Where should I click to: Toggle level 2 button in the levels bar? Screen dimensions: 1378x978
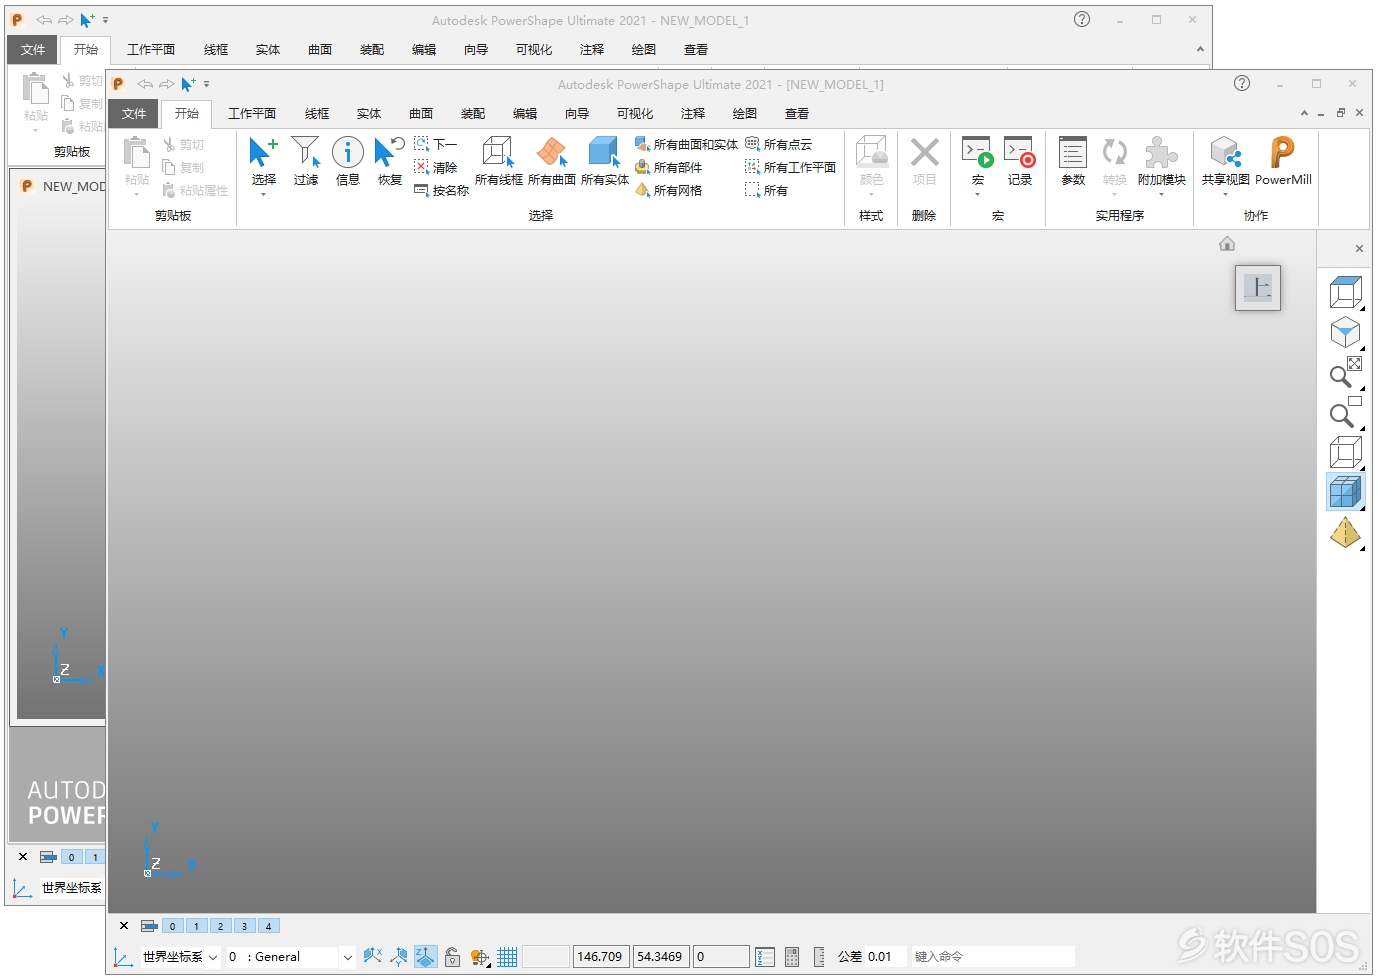point(220,926)
